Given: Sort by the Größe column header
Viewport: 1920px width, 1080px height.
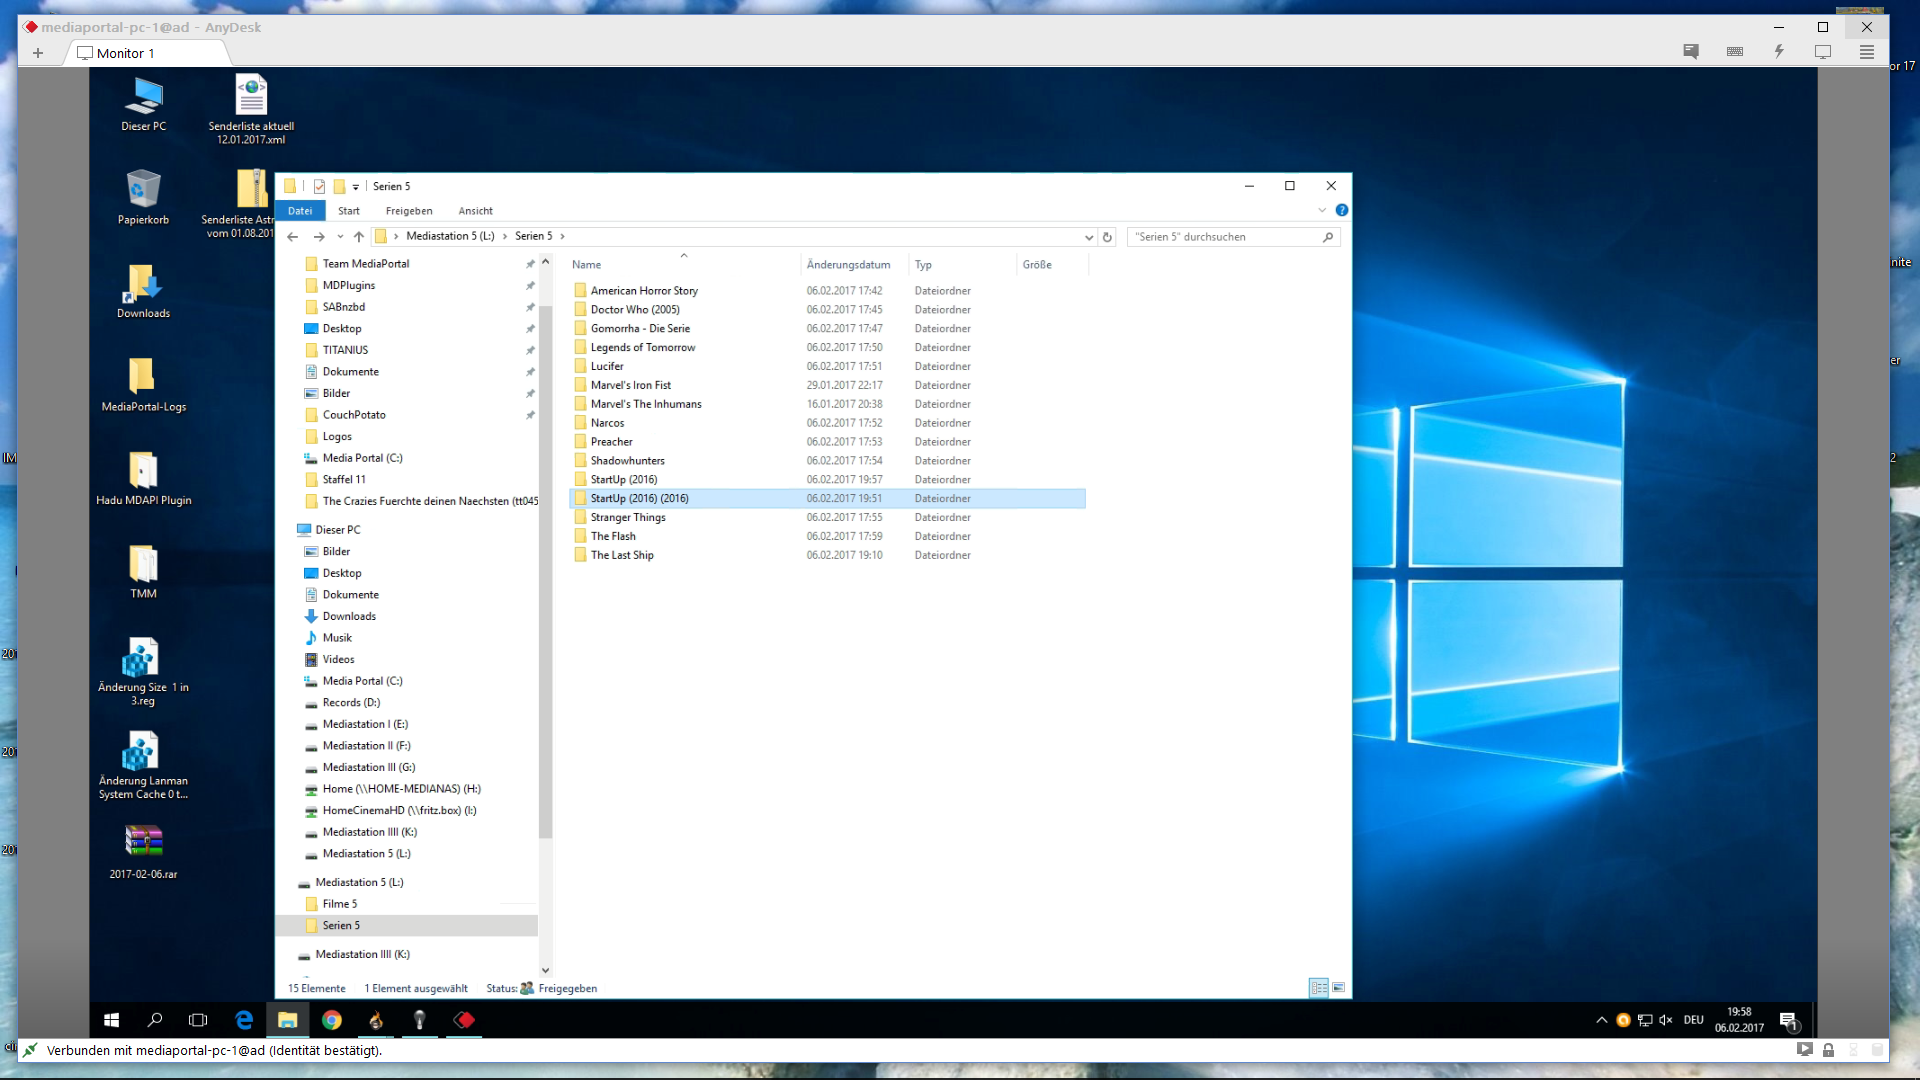Looking at the screenshot, I should 1052,265.
